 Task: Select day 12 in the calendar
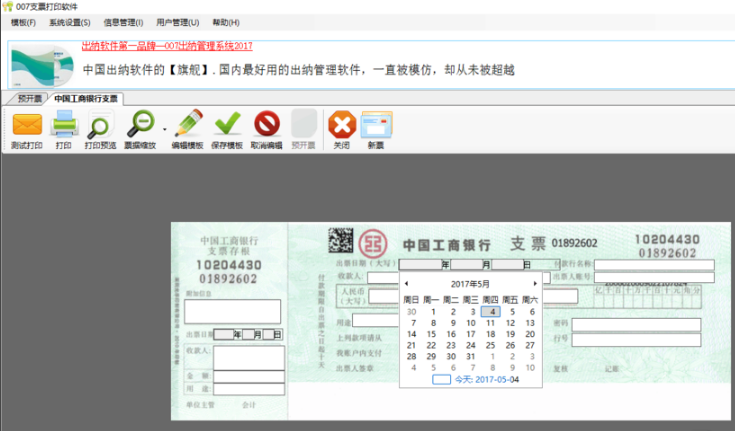click(x=510, y=323)
